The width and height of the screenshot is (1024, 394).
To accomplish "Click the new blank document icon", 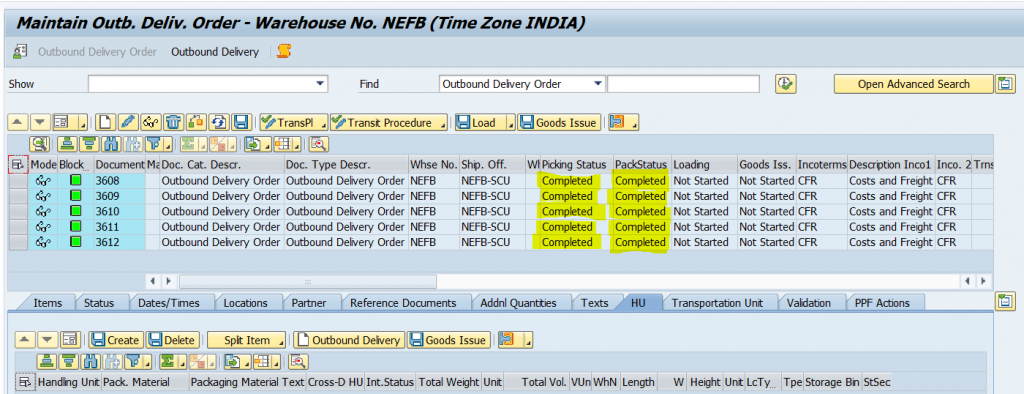I will tap(106, 122).
